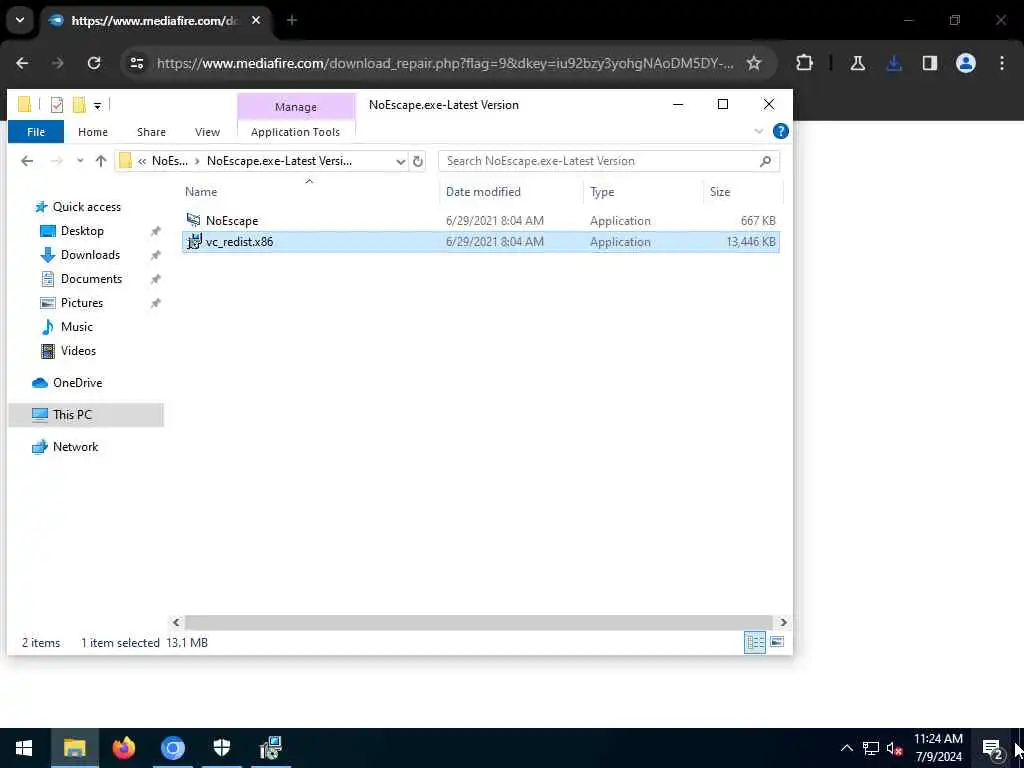Bookmark this page with star icon
The width and height of the screenshot is (1024, 768).
(x=754, y=63)
